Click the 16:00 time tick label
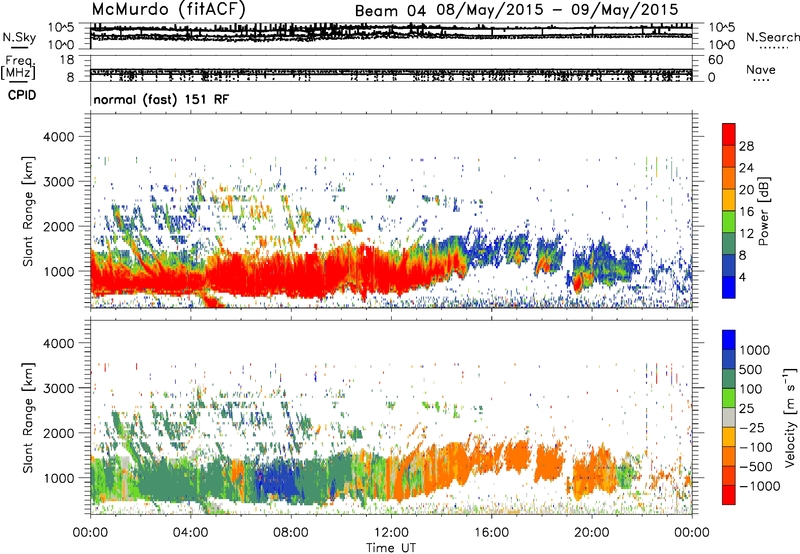The image size is (800, 554). [491, 533]
